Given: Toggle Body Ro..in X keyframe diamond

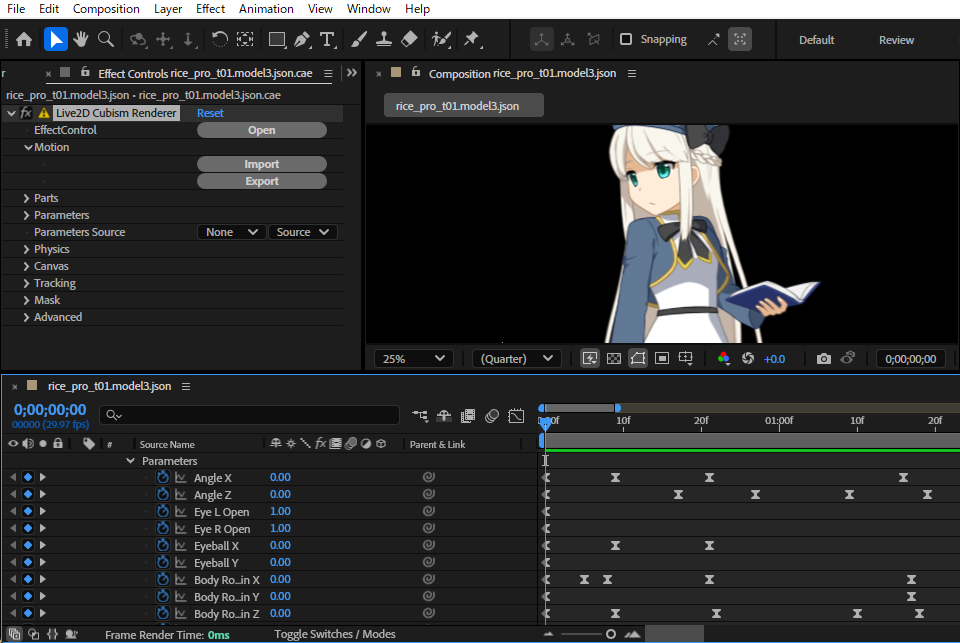Looking at the screenshot, I should pyautogui.click(x=28, y=579).
